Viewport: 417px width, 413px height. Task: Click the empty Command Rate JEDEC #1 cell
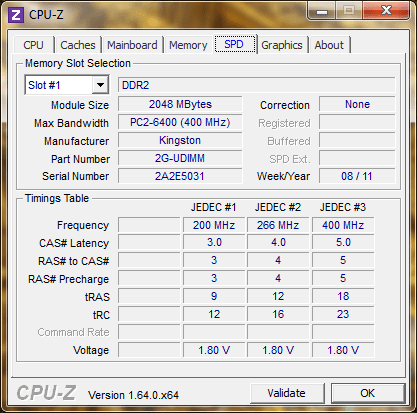pos(214,332)
